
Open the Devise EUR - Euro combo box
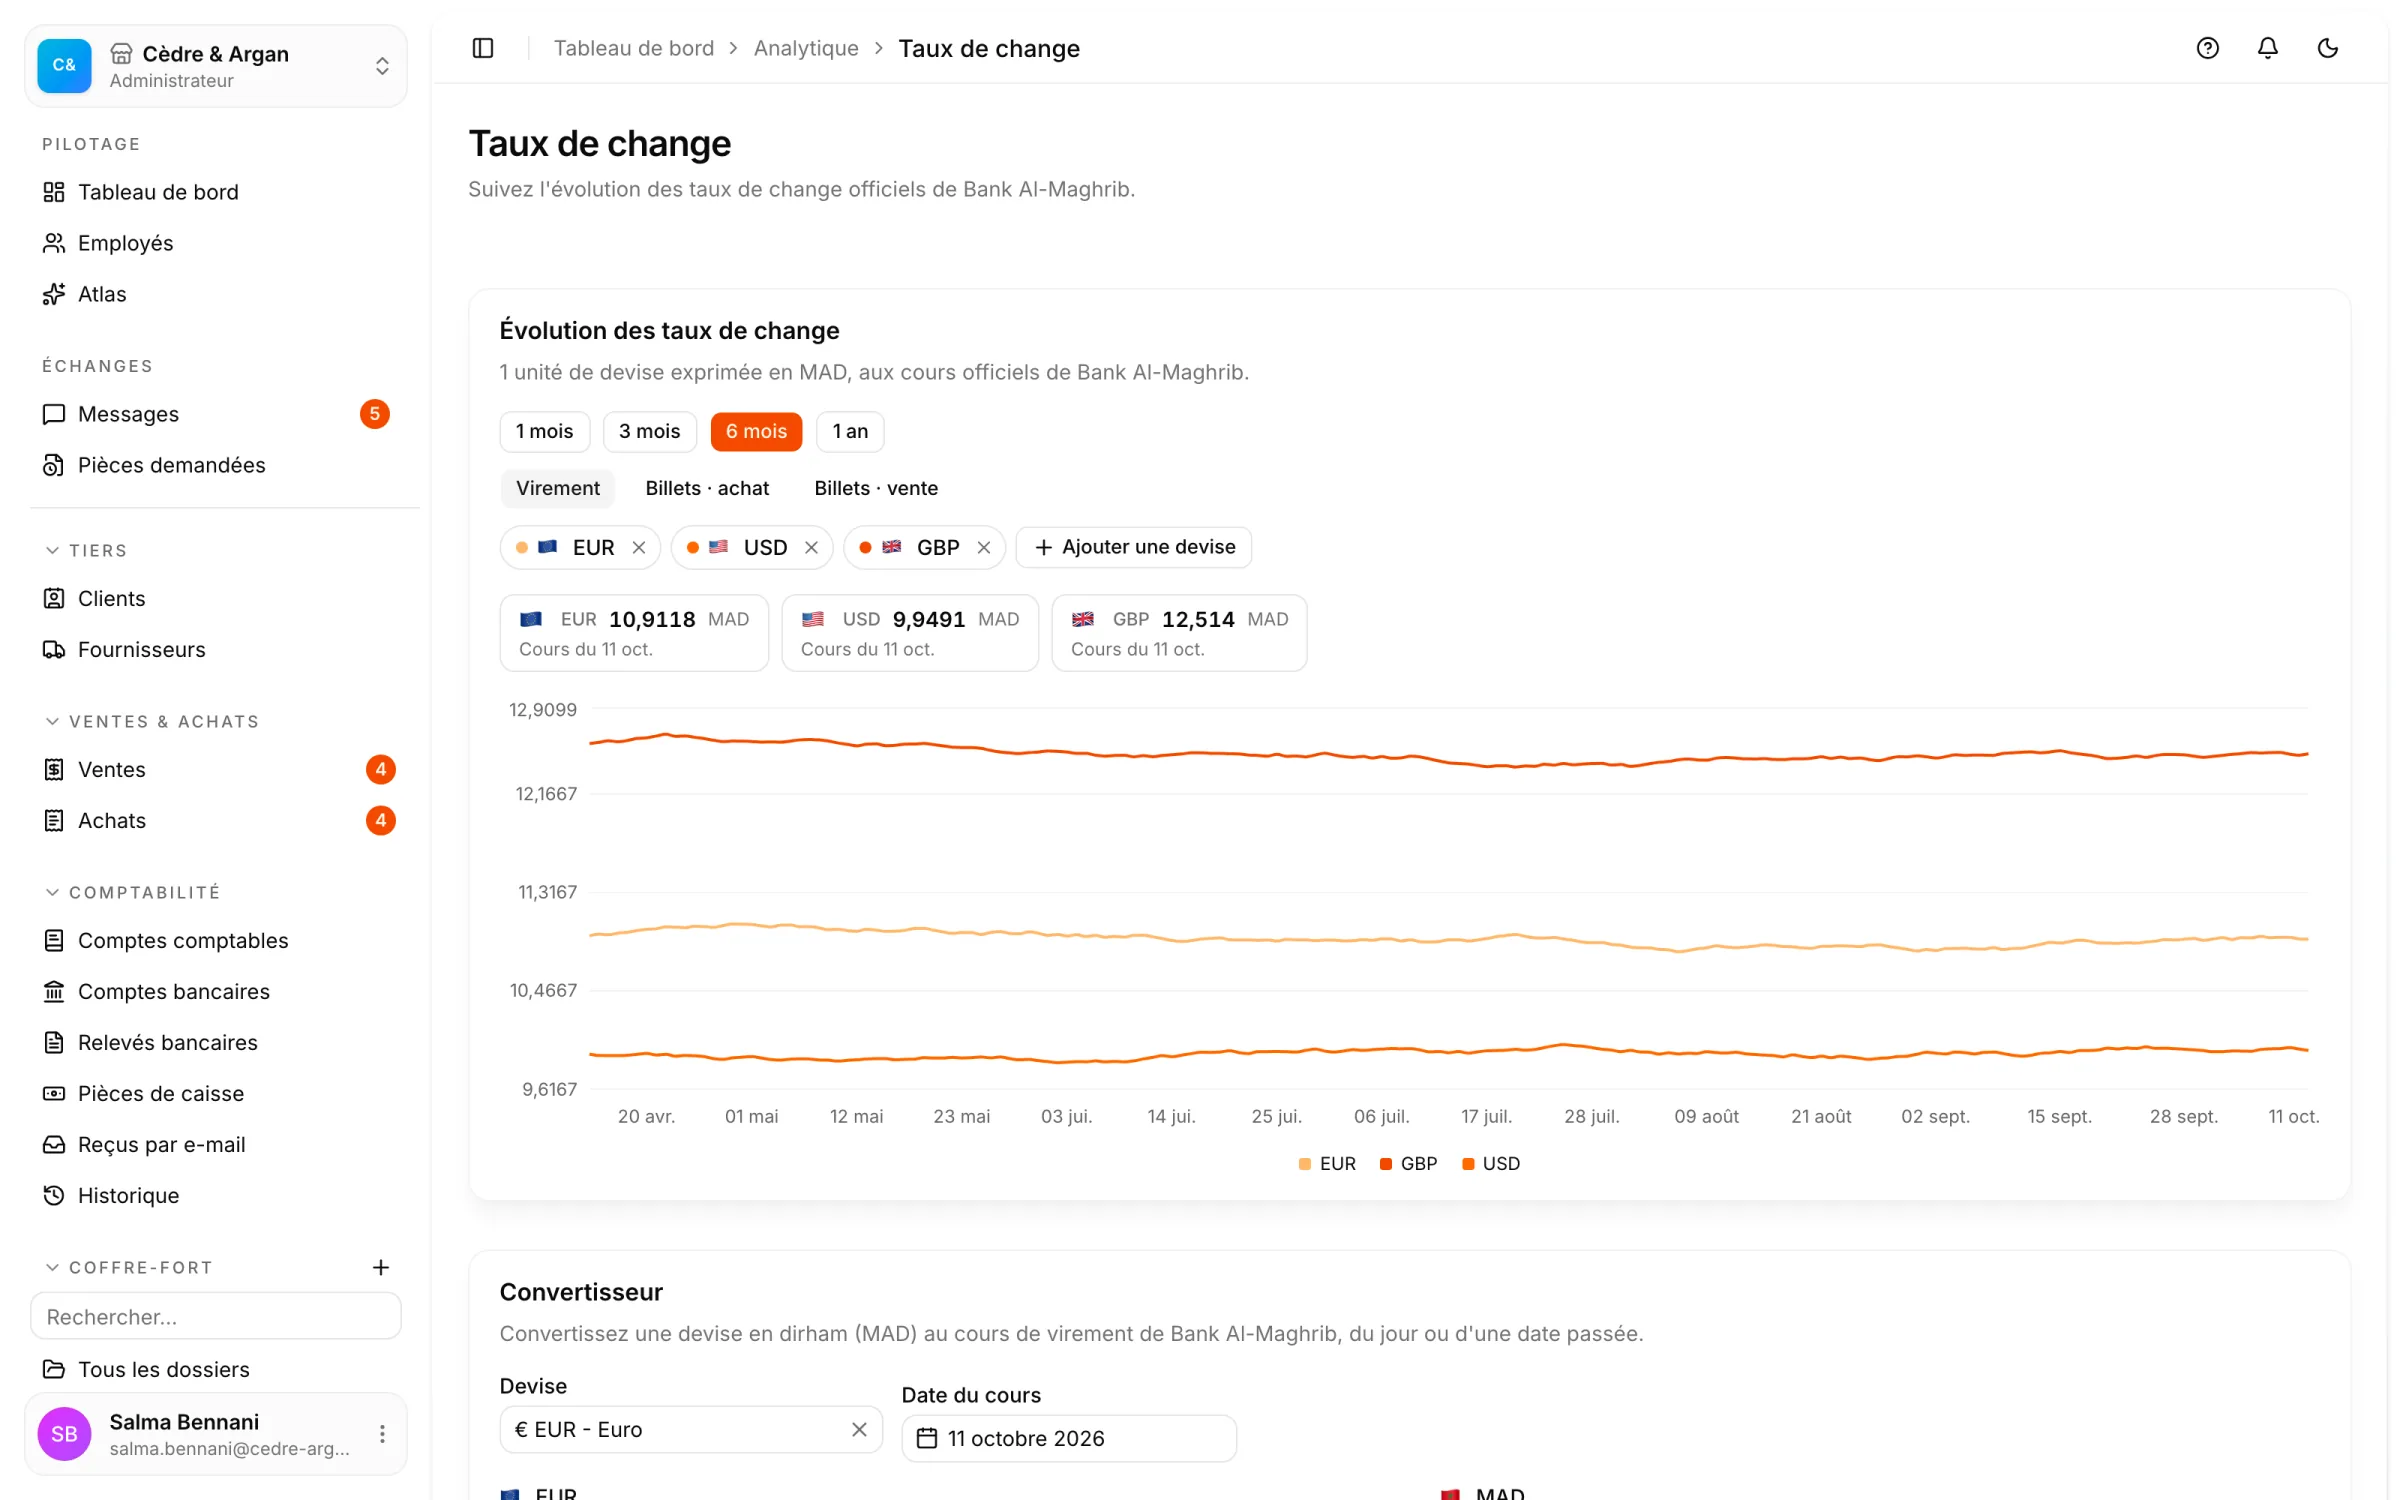(691, 1429)
